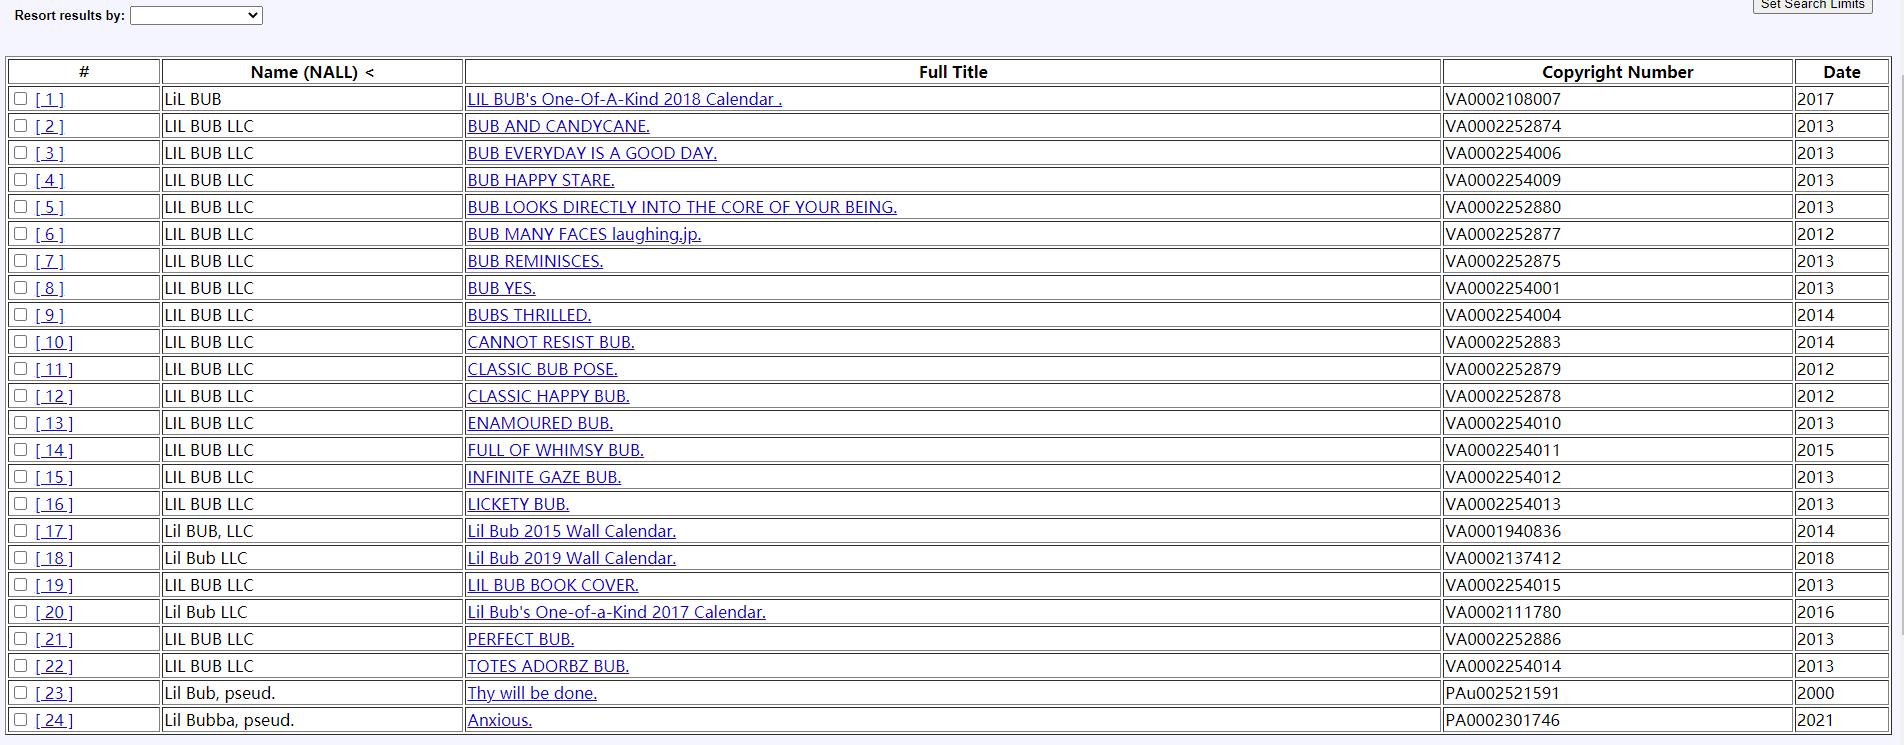Image resolution: width=1904 pixels, height=745 pixels.
Task: Open the Resort results by dropdown
Action: pos(196,15)
